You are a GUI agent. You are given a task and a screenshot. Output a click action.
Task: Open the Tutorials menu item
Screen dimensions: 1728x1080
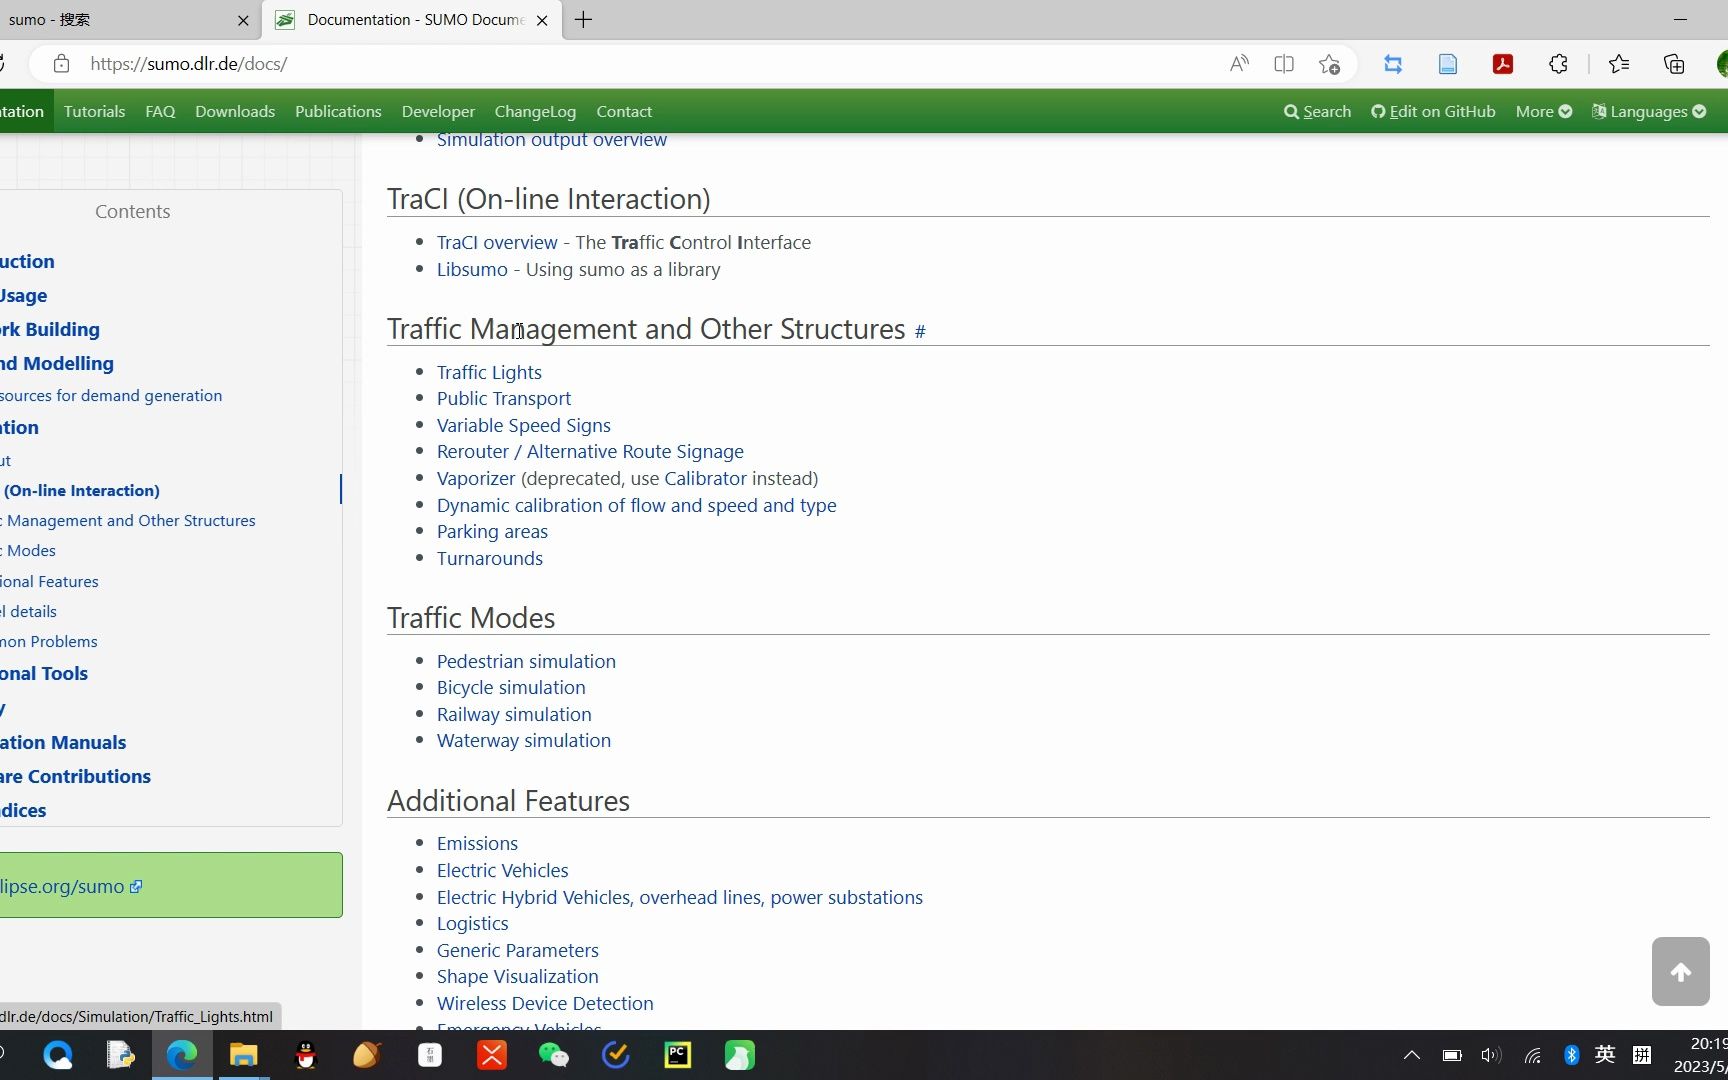point(95,111)
